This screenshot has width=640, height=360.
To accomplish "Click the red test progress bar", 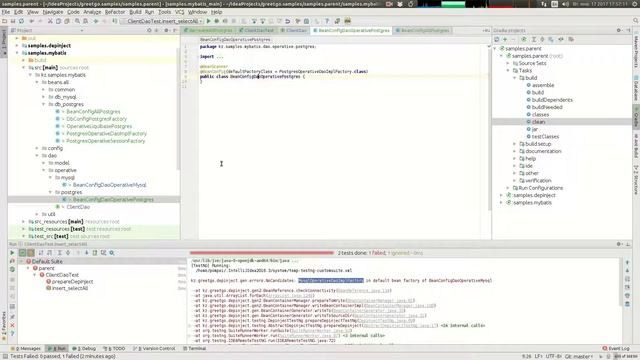I will (x=262, y=253).
